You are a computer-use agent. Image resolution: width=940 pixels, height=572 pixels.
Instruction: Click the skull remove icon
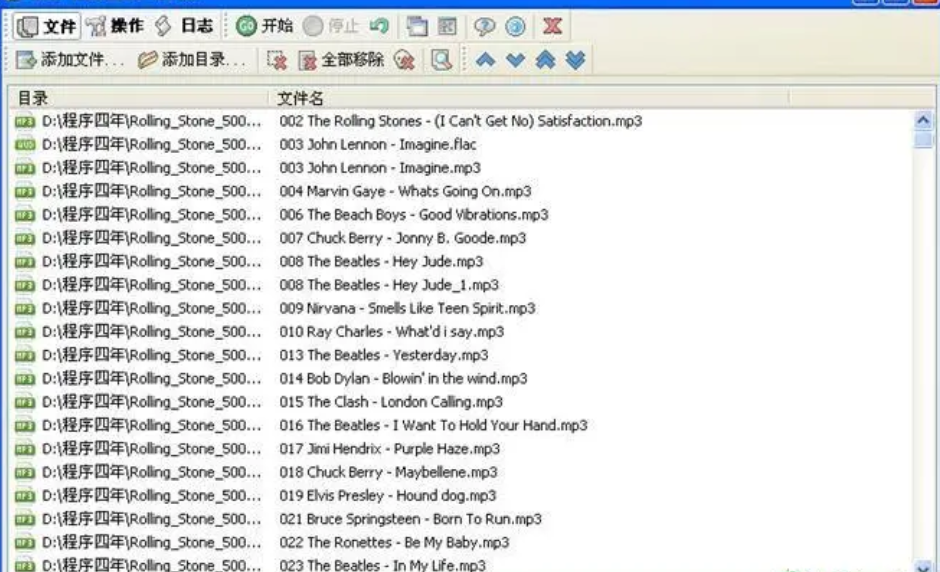[x=405, y=60]
